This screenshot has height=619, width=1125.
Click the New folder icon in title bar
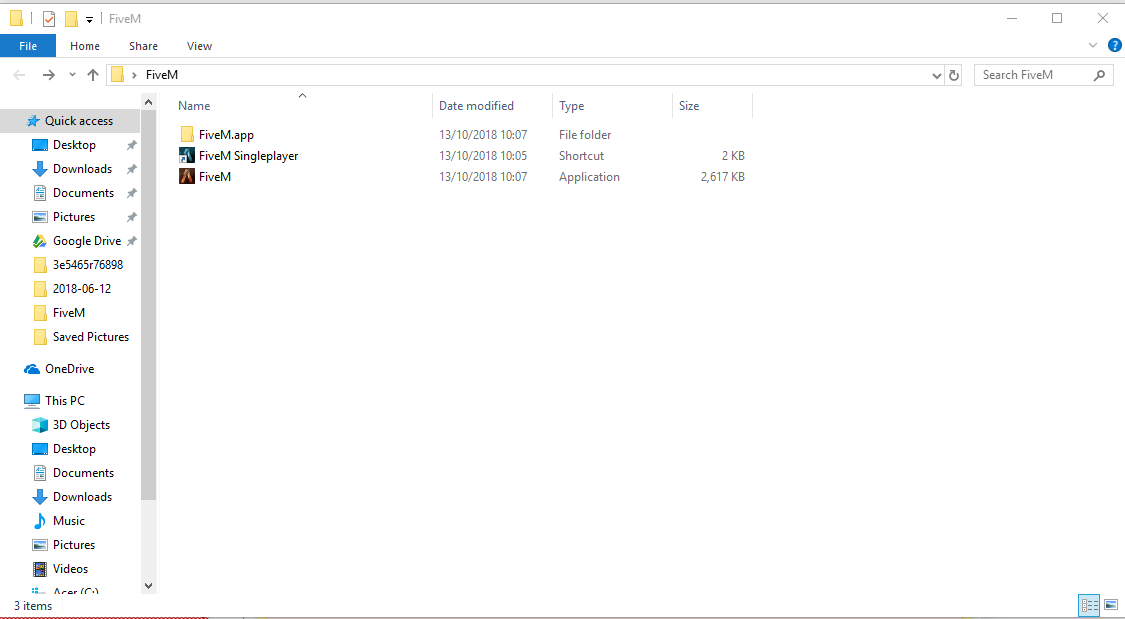pyautogui.click(x=71, y=19)
